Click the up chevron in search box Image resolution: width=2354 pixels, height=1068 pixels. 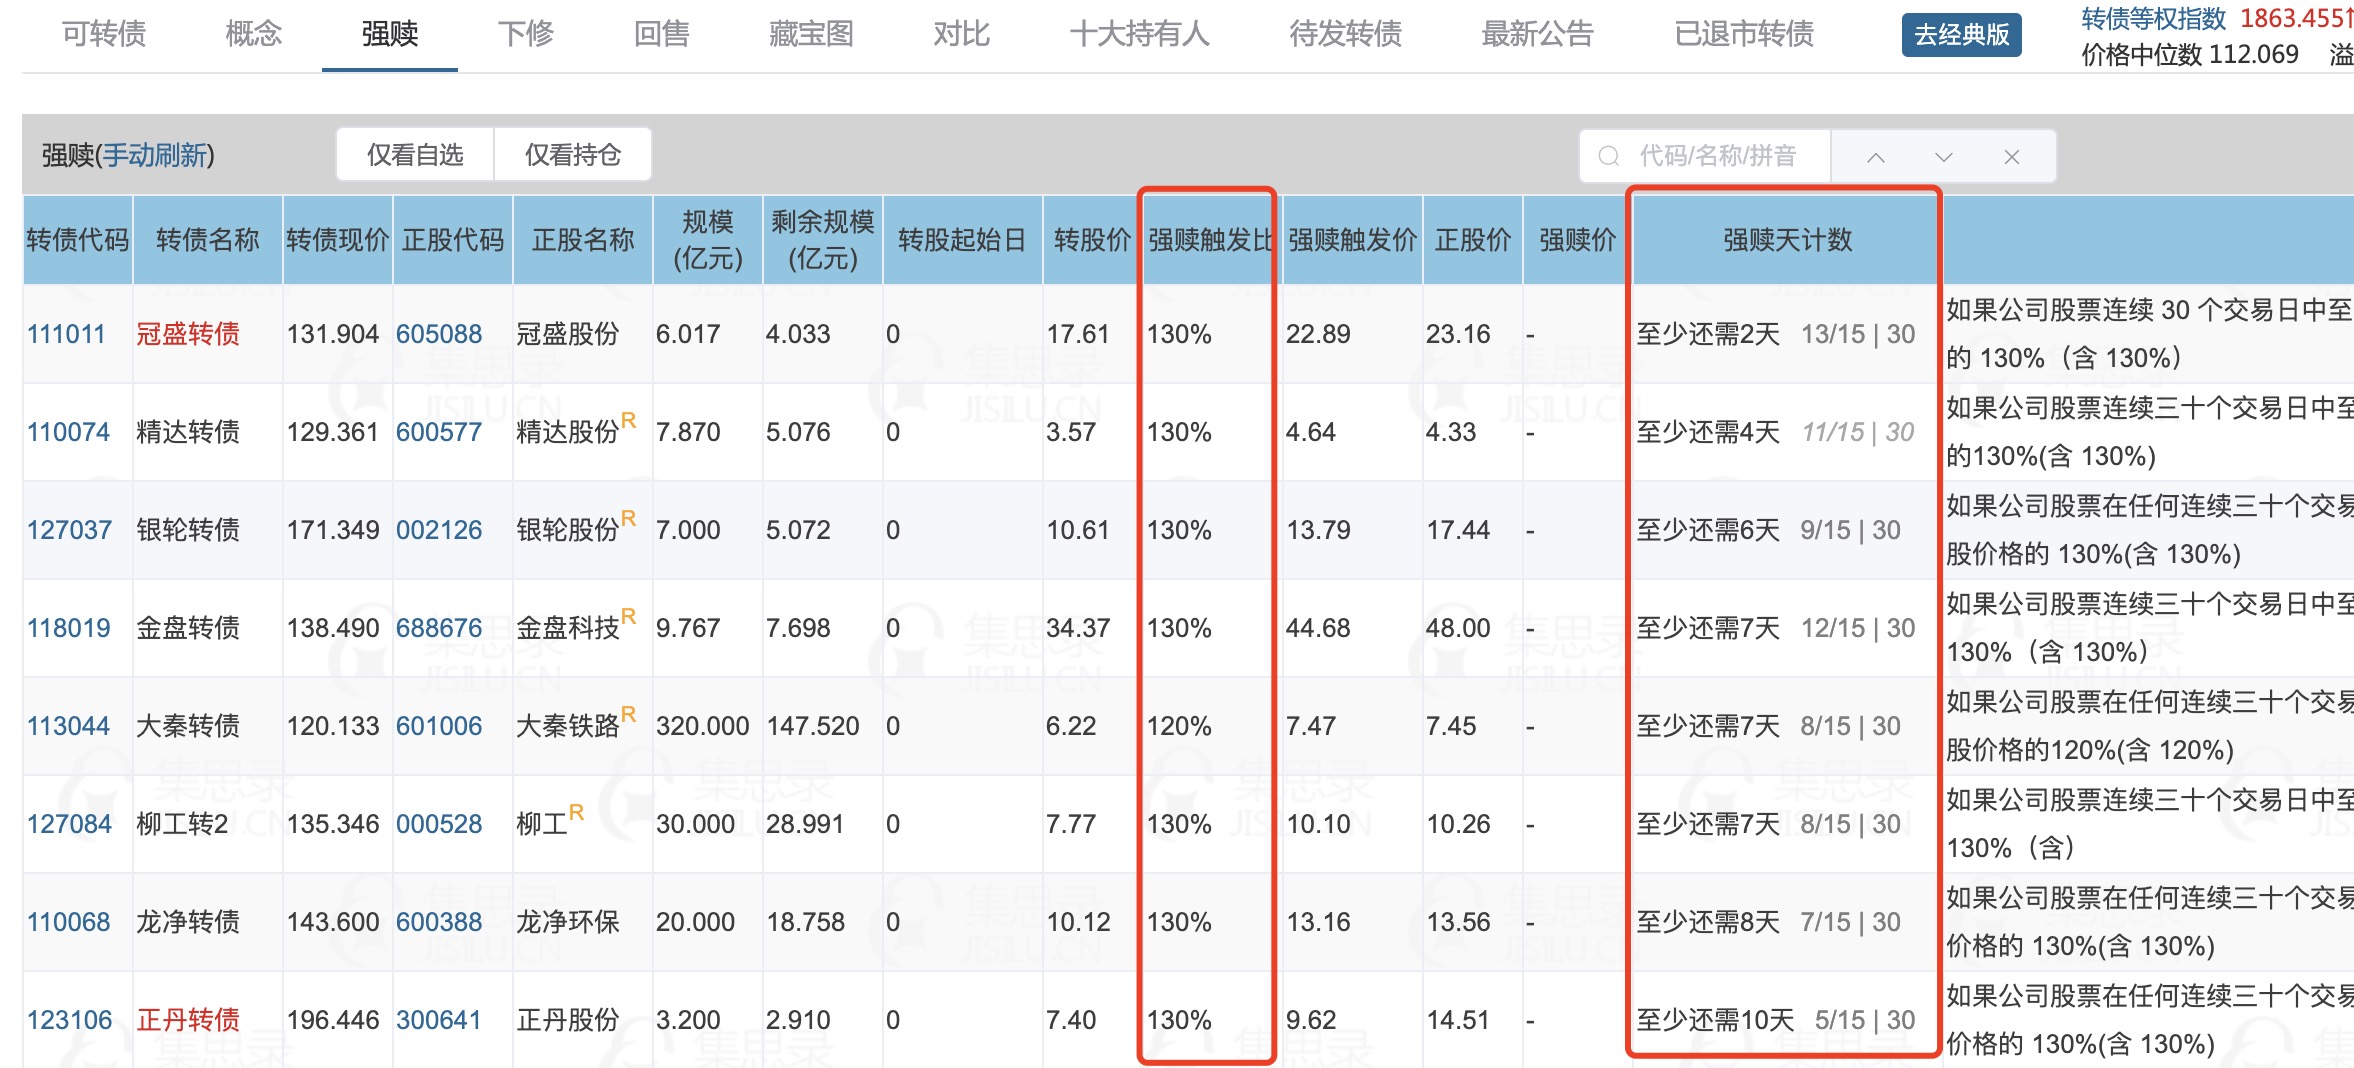(x=1876, y=157)
